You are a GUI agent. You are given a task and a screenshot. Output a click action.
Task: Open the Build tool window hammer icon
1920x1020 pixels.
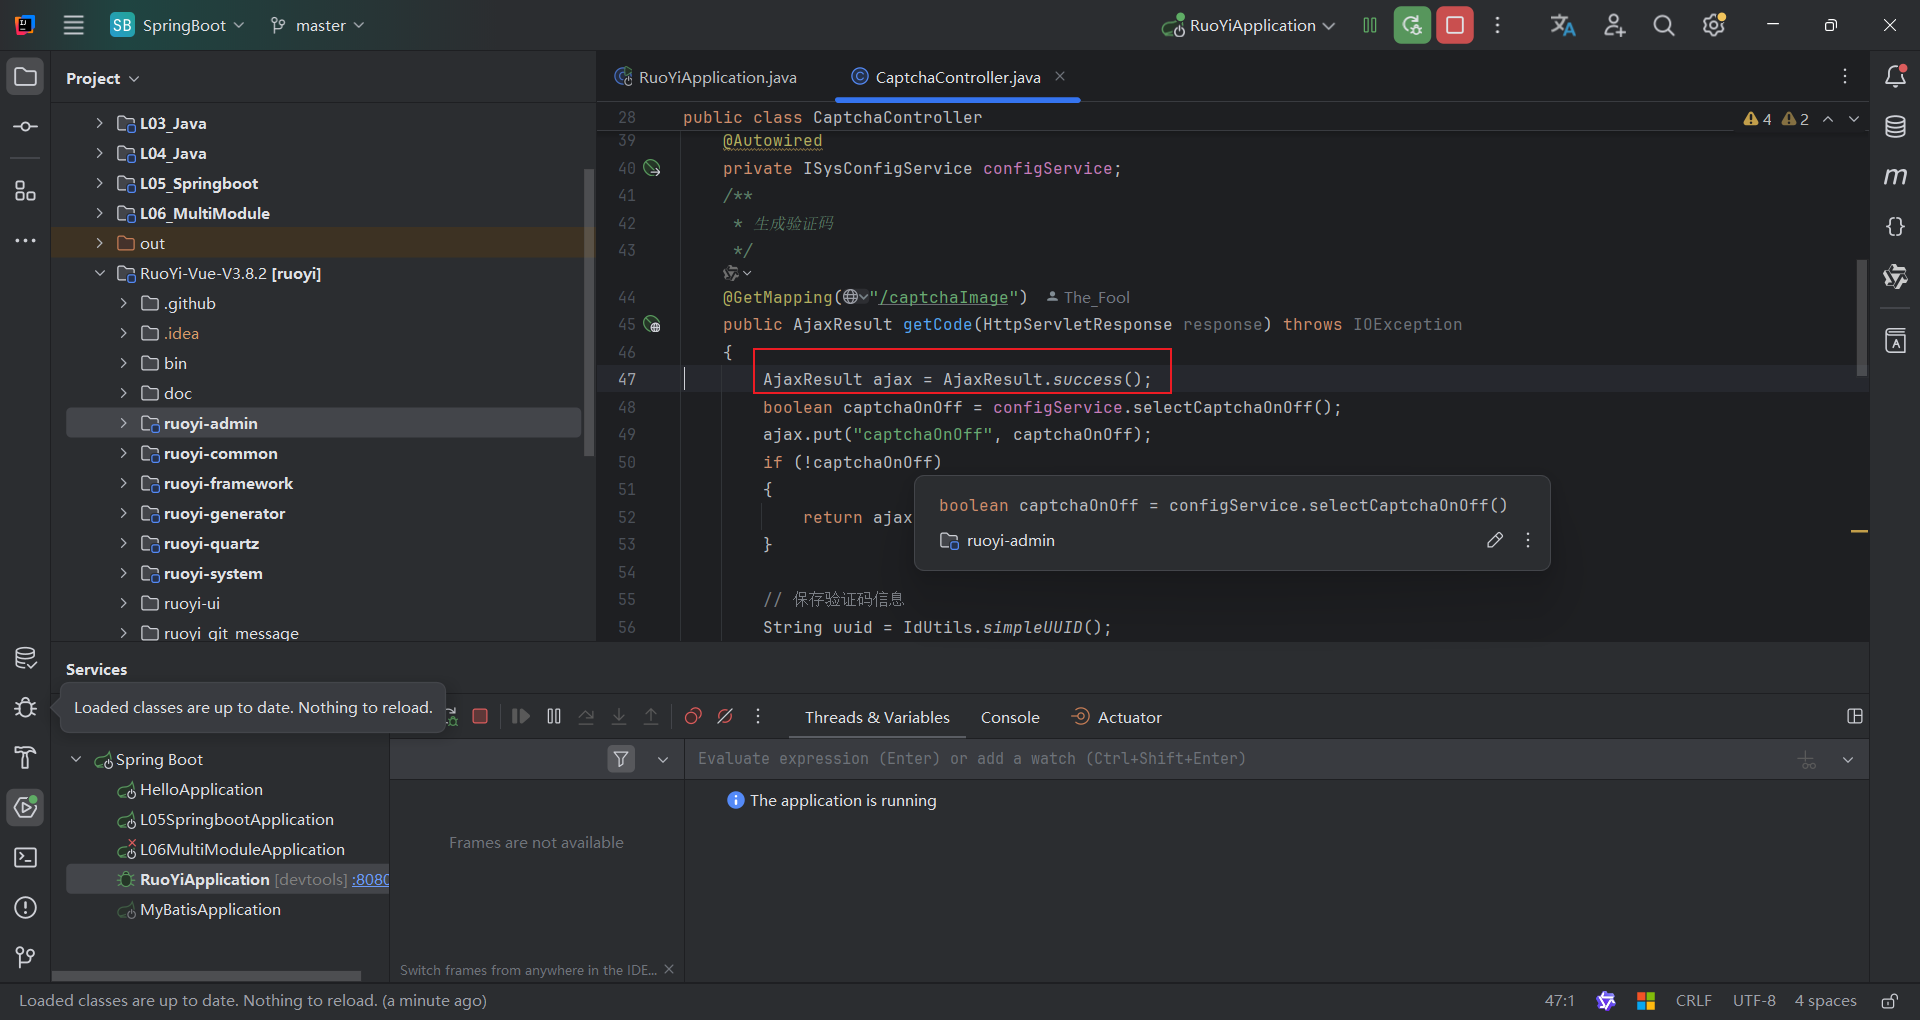(26, 758)
